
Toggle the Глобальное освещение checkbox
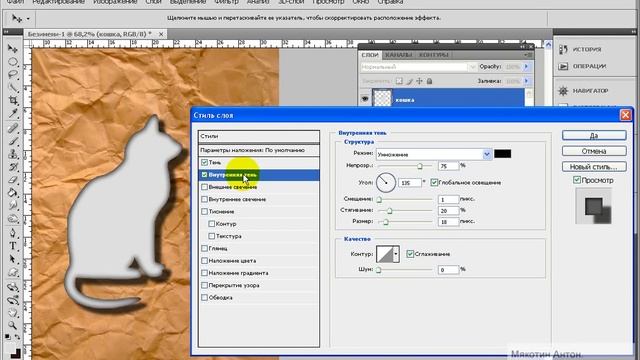click(x=434, y=182)
